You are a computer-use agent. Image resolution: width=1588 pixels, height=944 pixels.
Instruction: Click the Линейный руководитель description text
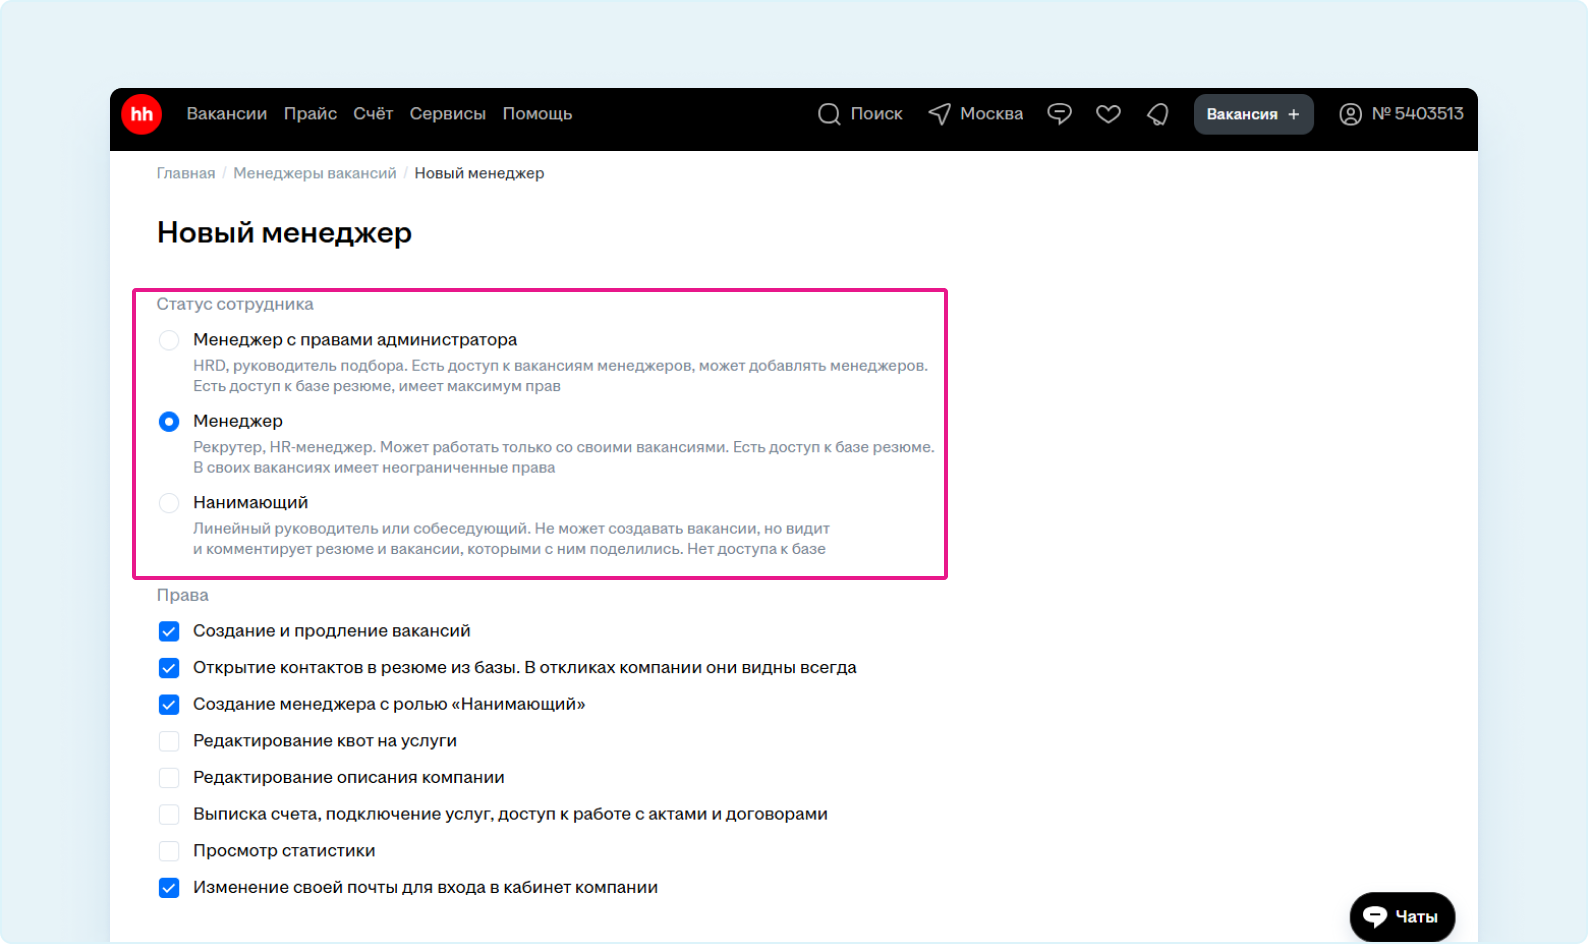(x=511, y=539)
